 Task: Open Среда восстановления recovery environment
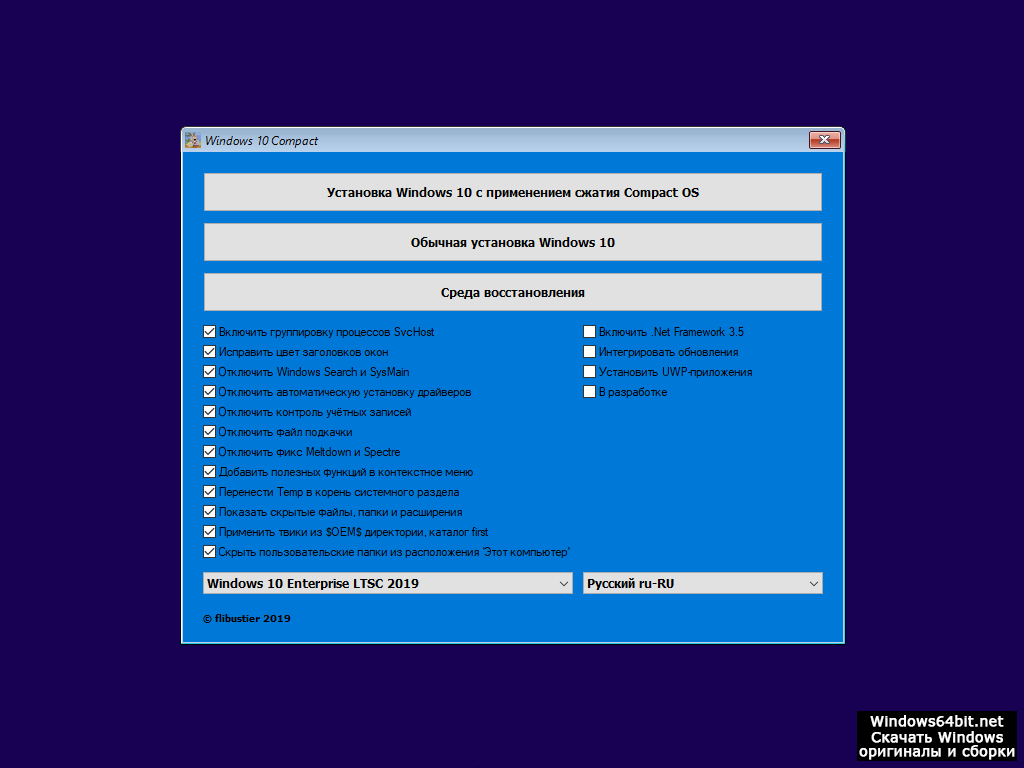click(512, 293)
